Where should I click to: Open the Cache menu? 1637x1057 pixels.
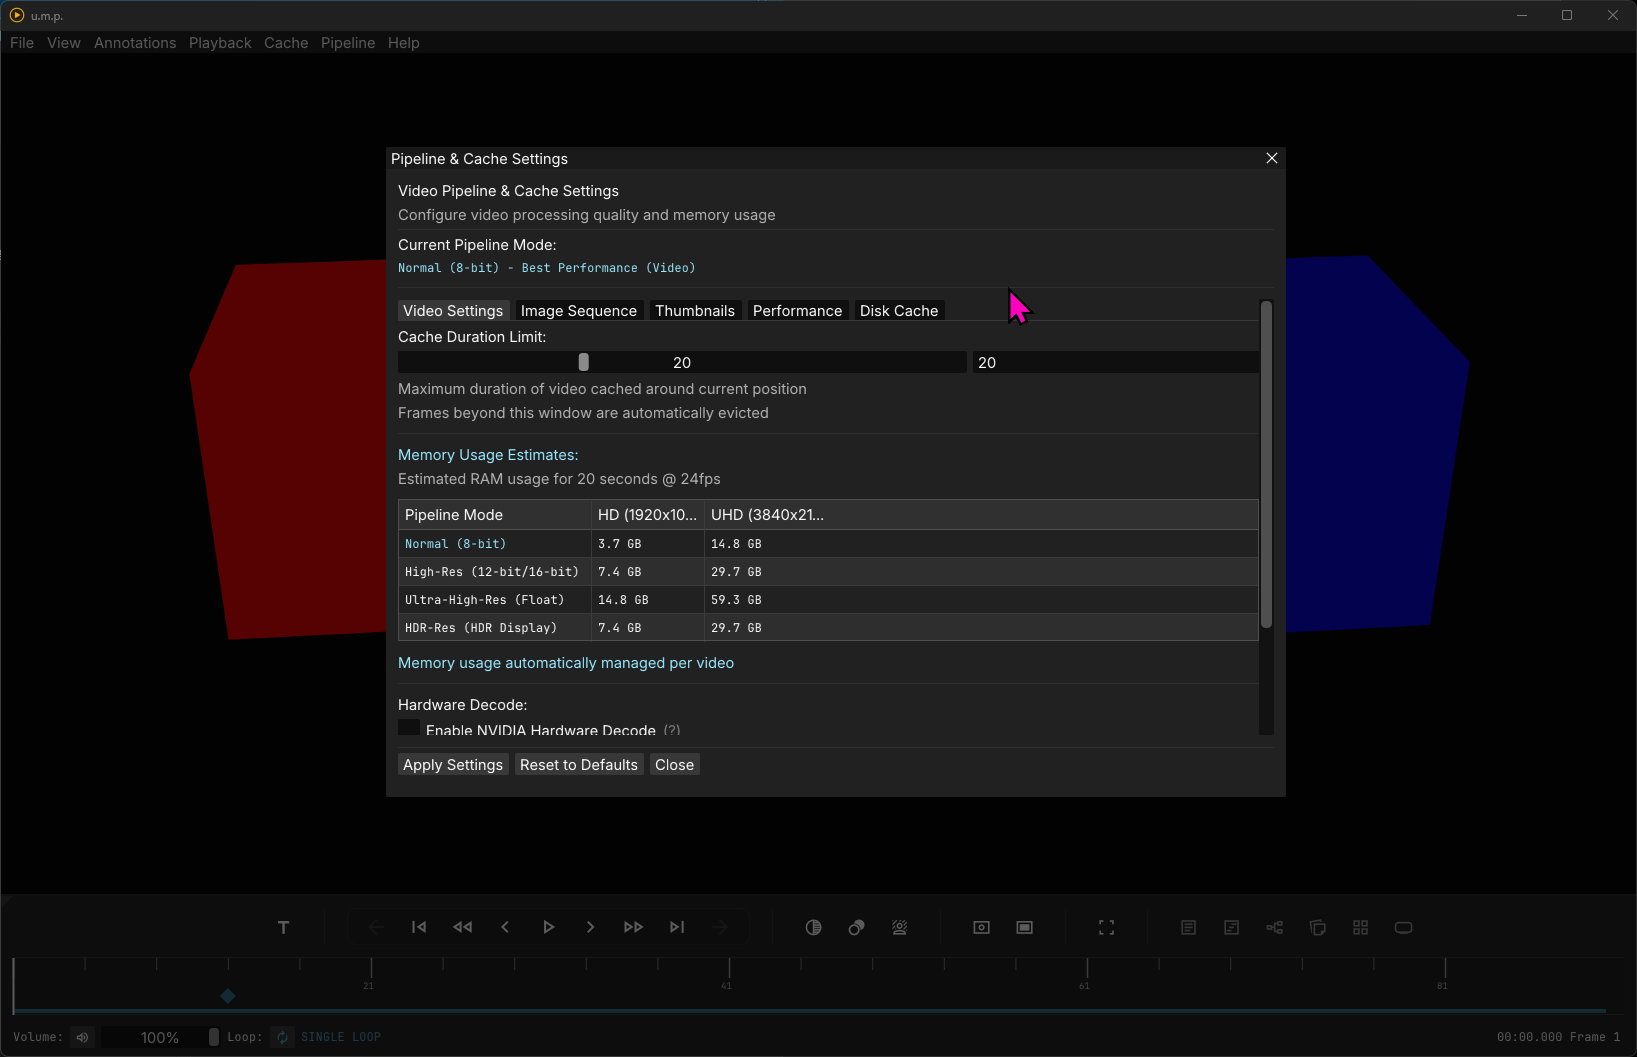click(286, 43)
